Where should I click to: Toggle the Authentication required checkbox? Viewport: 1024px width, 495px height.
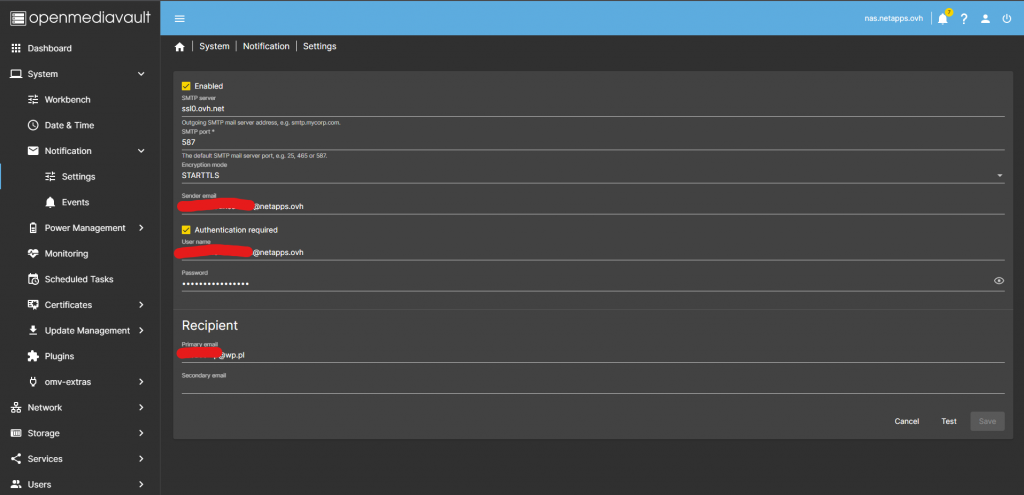(186, 229)
